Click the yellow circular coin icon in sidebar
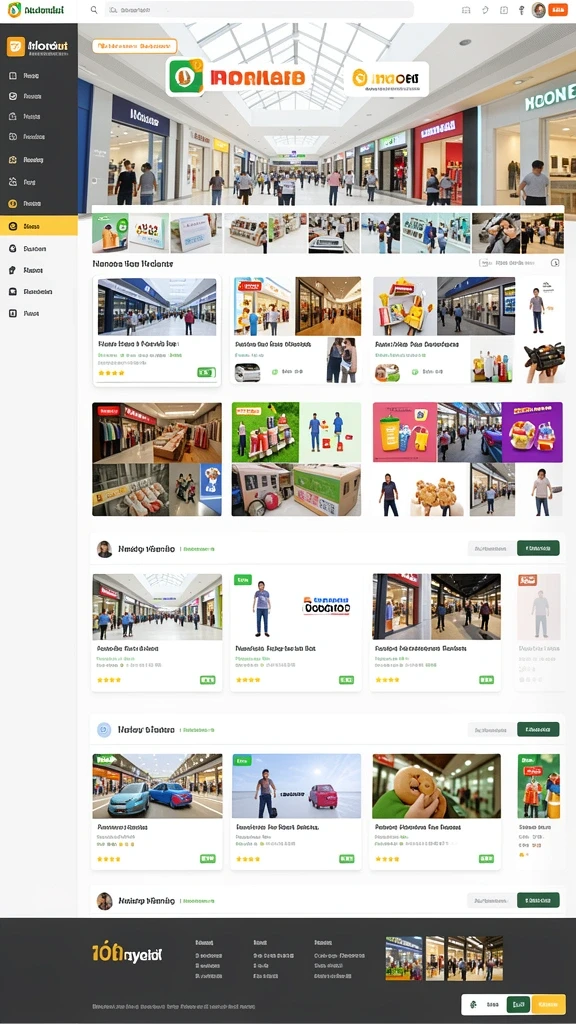Viewport: 576px width, 1024px height. (x=12, y=204)
